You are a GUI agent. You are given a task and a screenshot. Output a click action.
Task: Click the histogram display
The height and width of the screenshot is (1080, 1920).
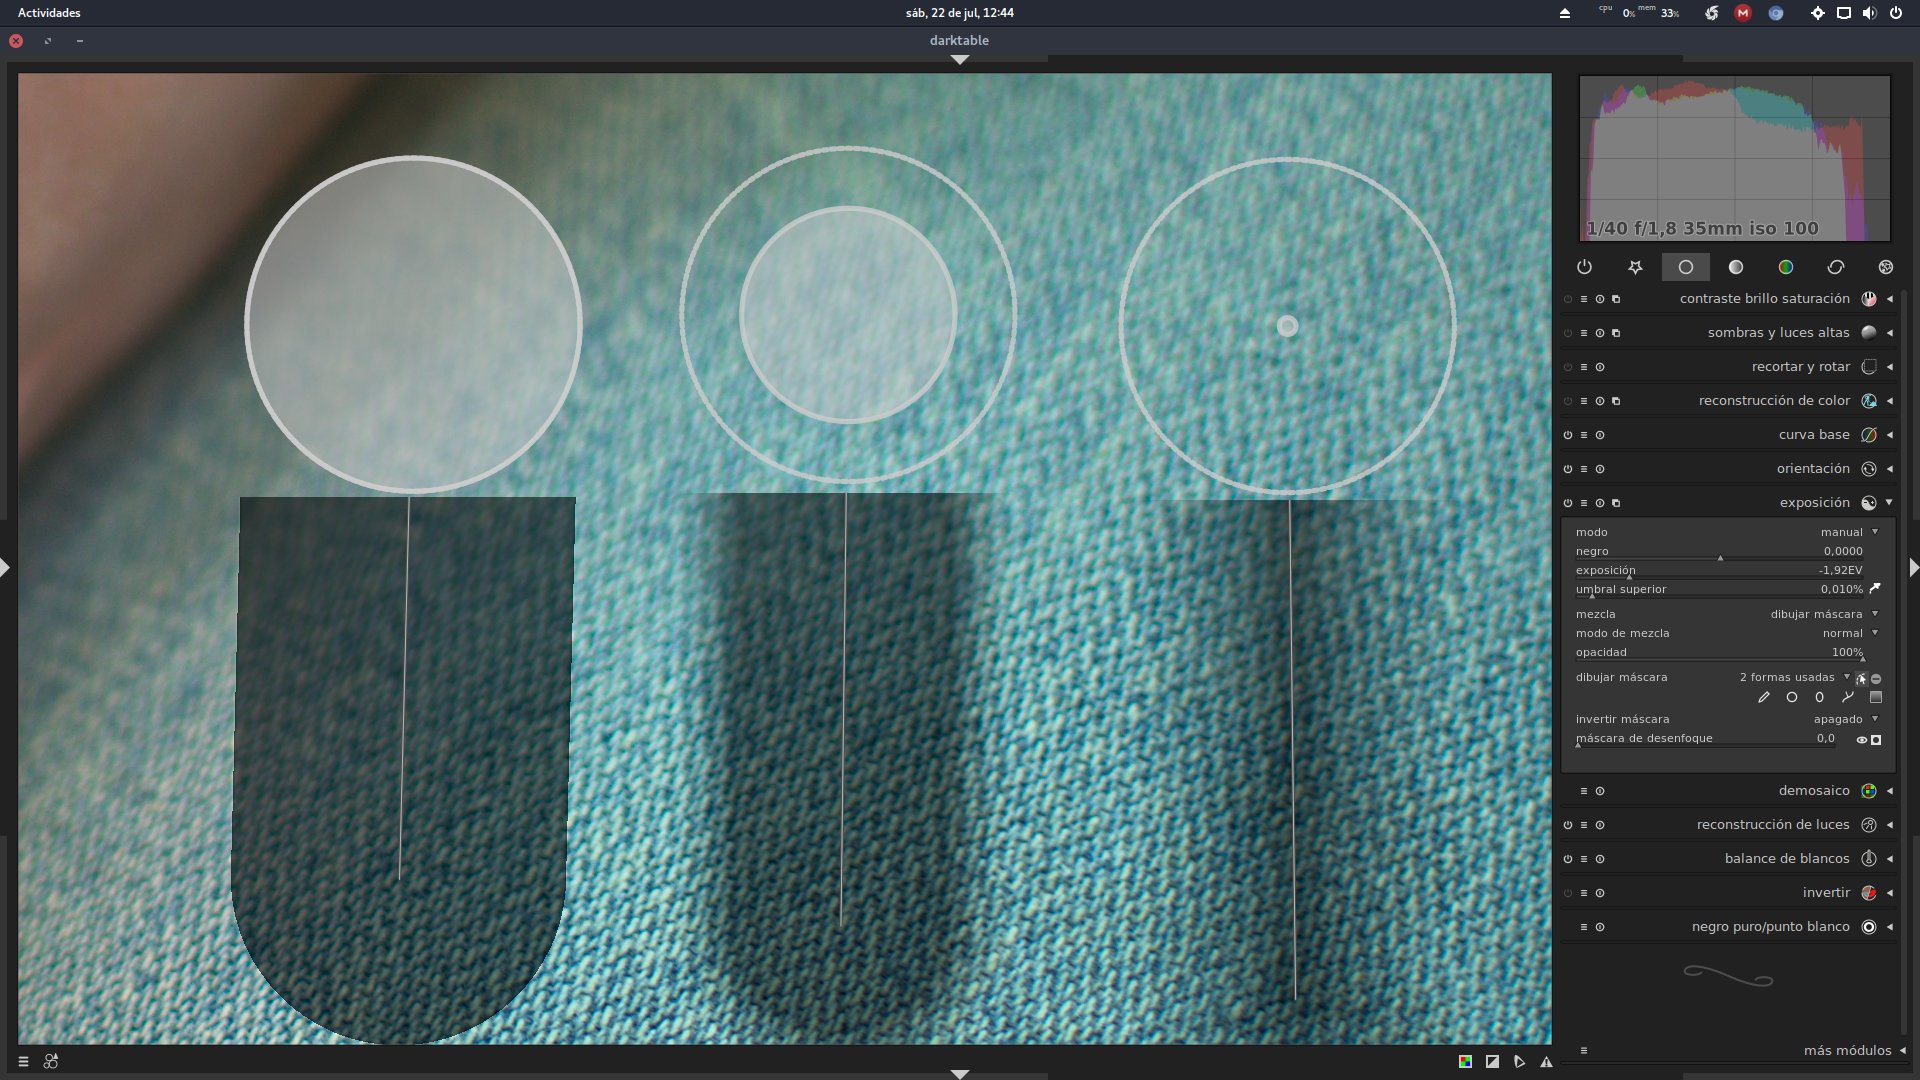point(1735,158)
